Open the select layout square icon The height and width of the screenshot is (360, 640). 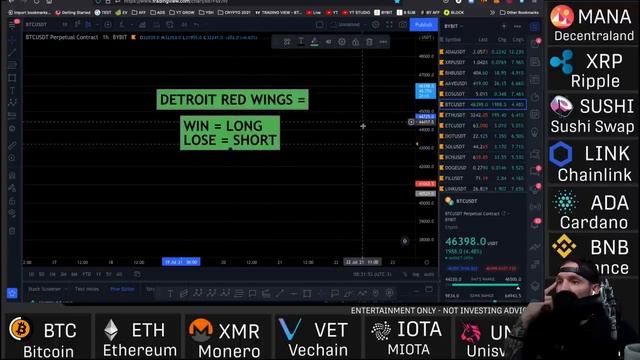pos(320,25)
